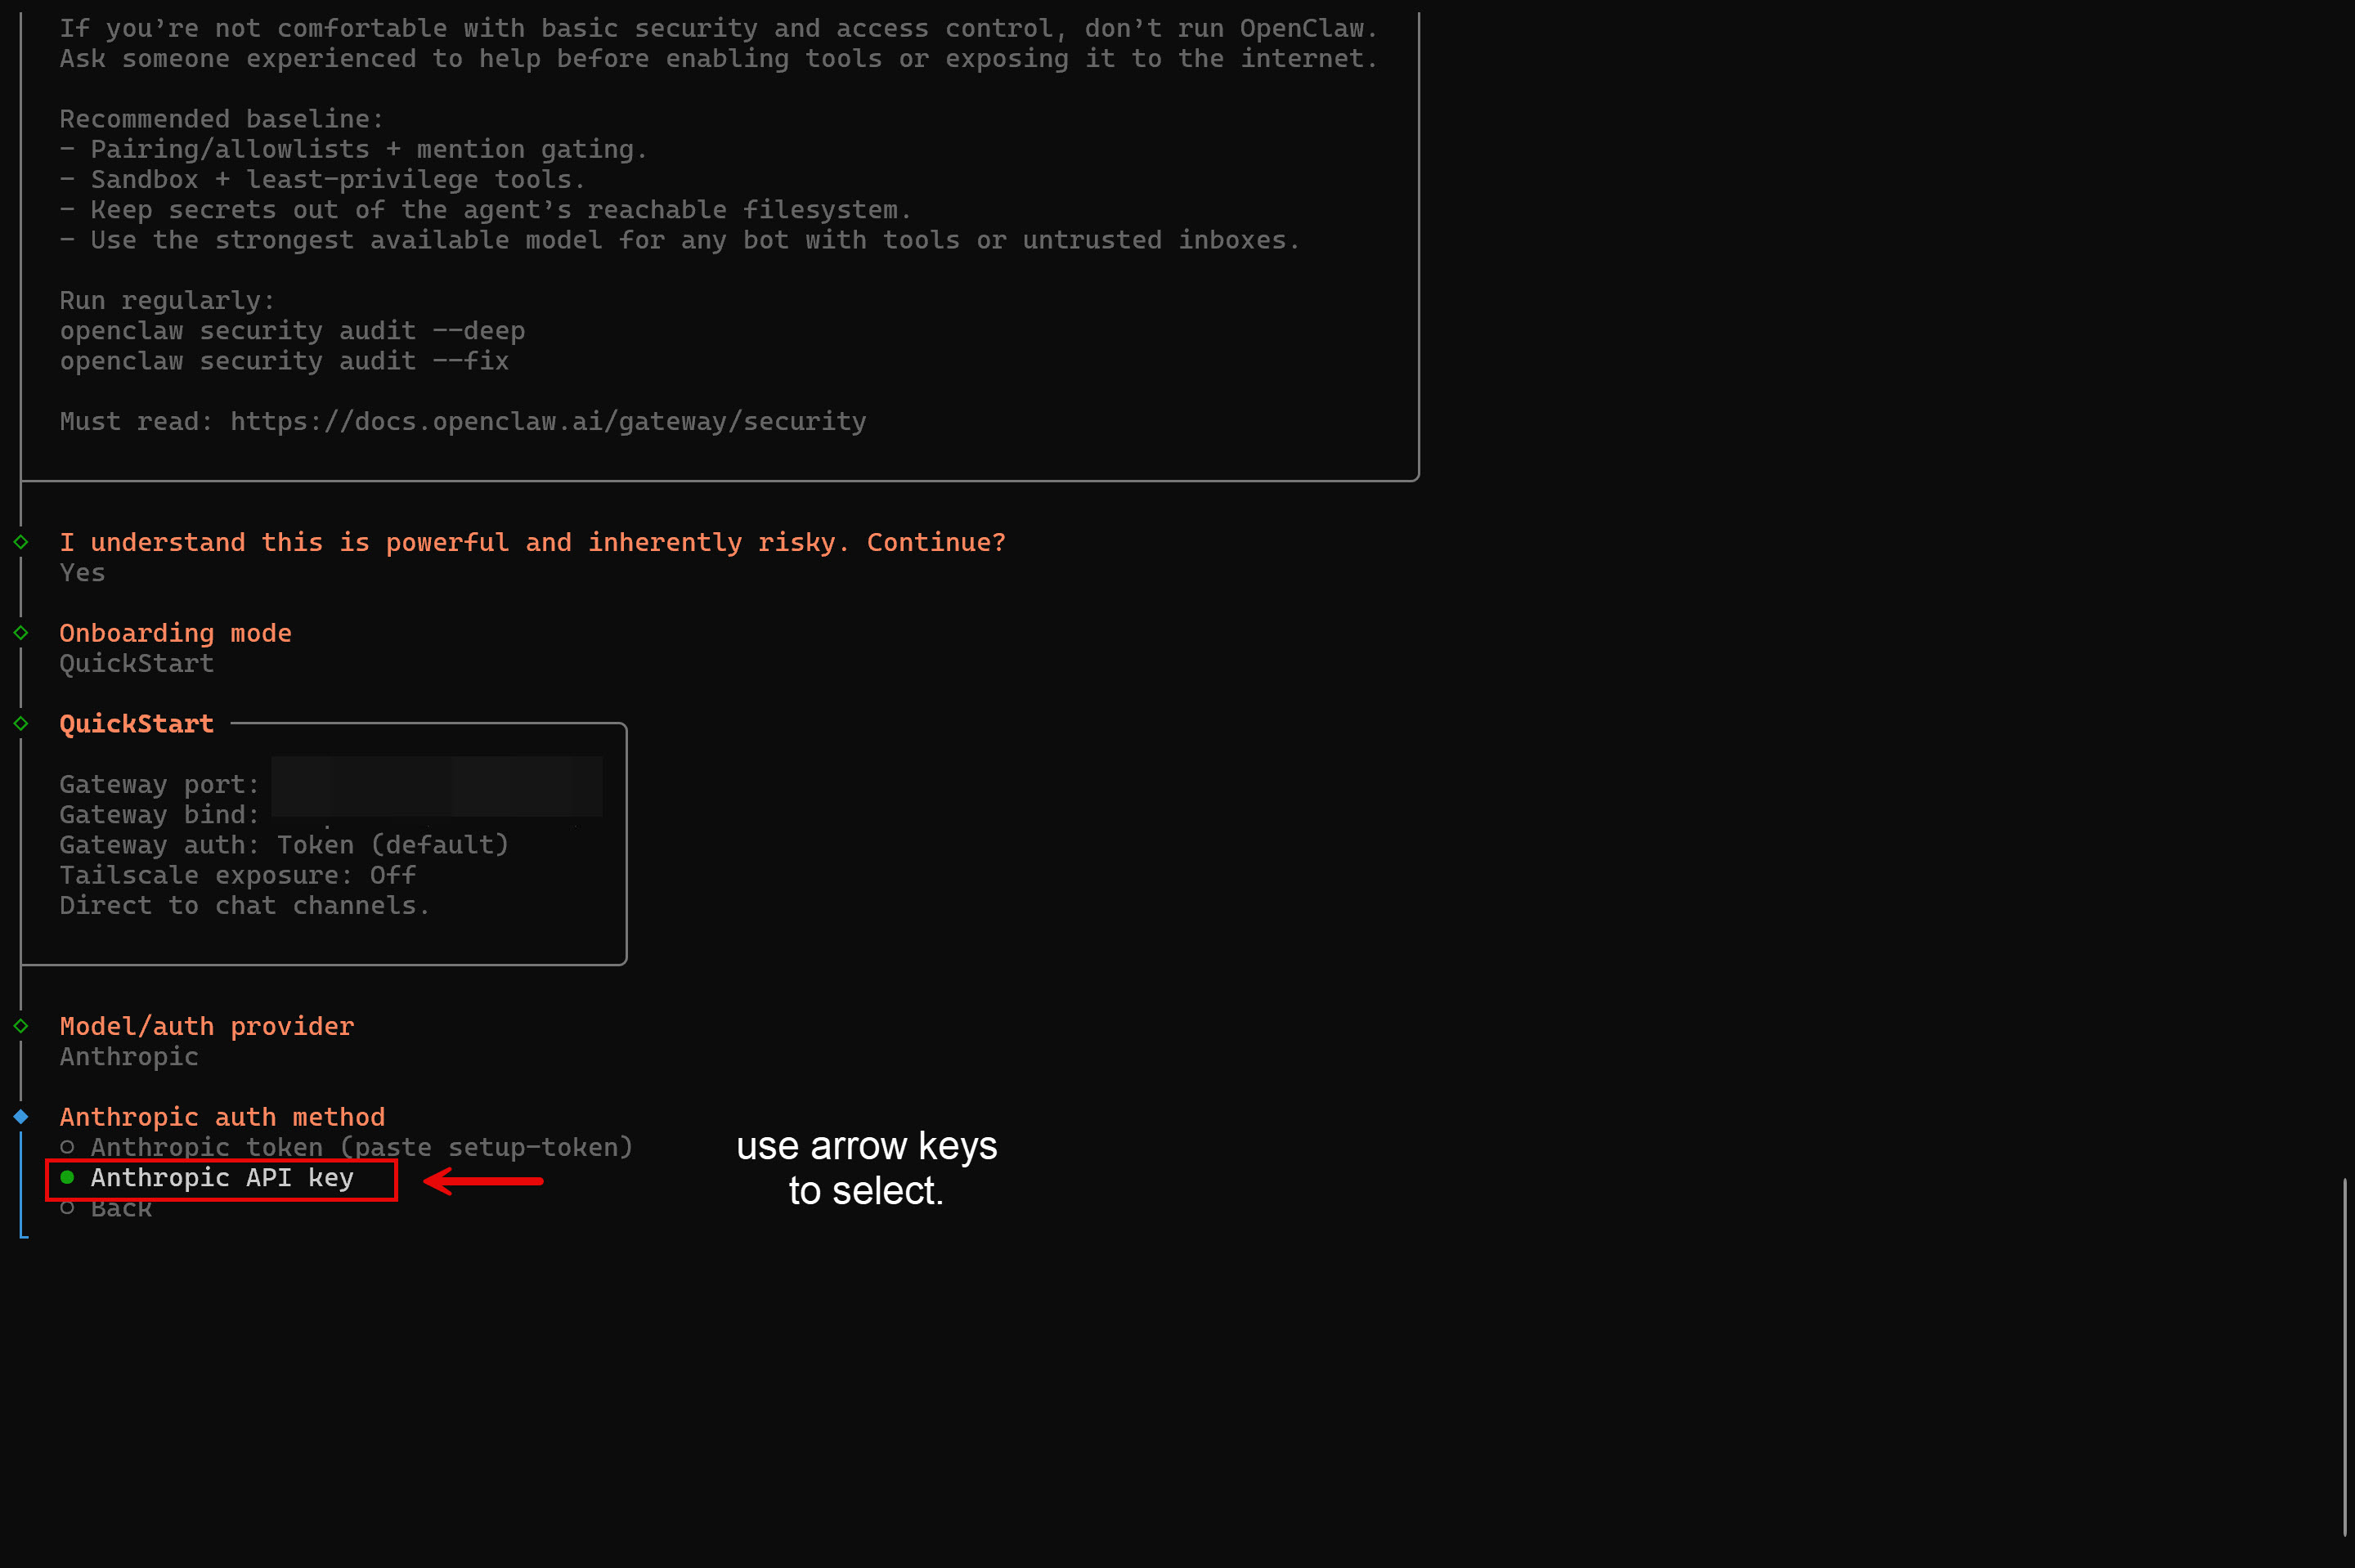Click 'Keep secrets out of the agent's' line

click(x=486, y=210)
